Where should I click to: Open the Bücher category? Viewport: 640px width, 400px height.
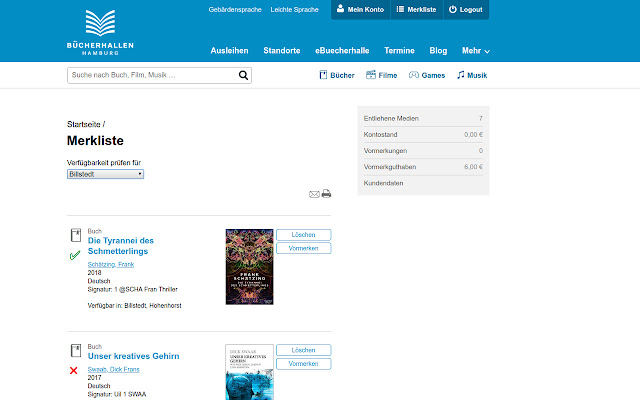coord(337,75)
